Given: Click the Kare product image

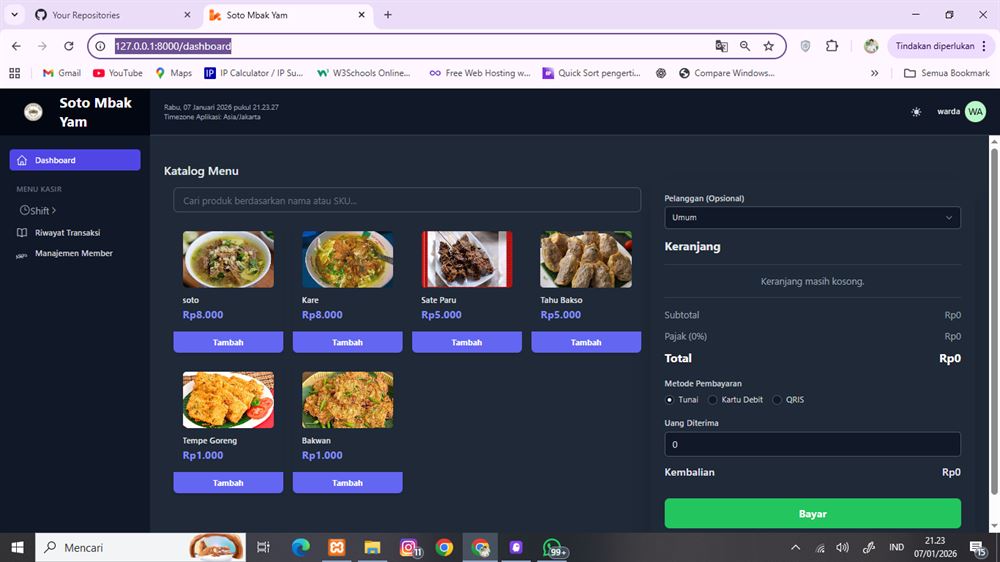Looking at the screenshot, I should (348, 260).
